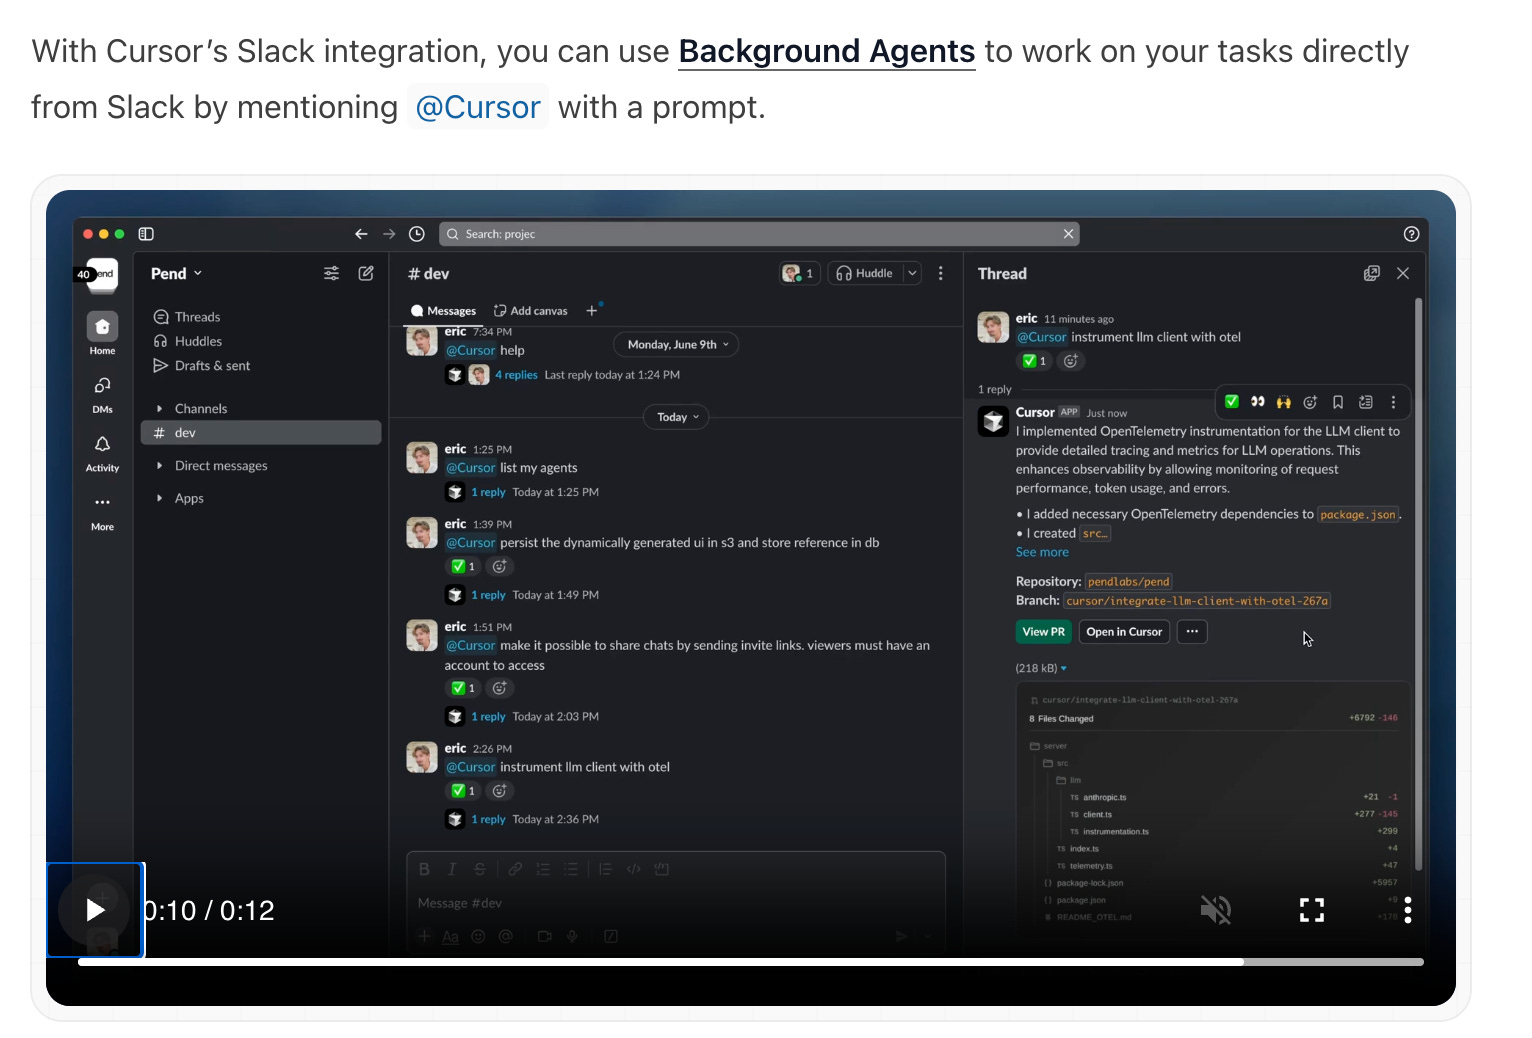
Task: Click Open in Cursor button
Action: pyautogui.click(x=1124, y=632)
